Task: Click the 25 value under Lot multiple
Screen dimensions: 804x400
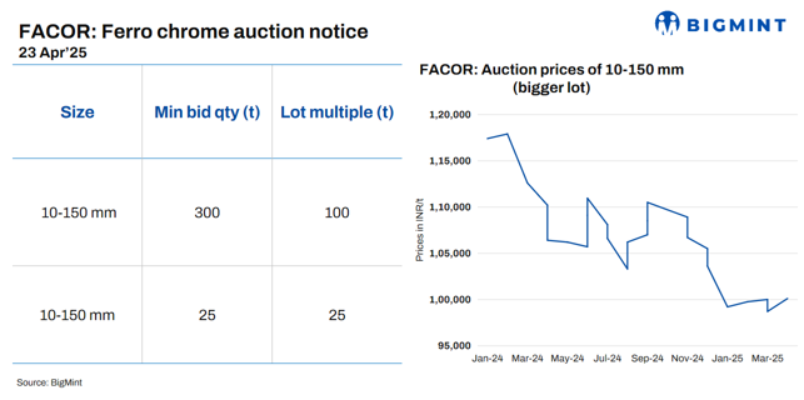Action: pyautogui.click(x=337, y=315)
